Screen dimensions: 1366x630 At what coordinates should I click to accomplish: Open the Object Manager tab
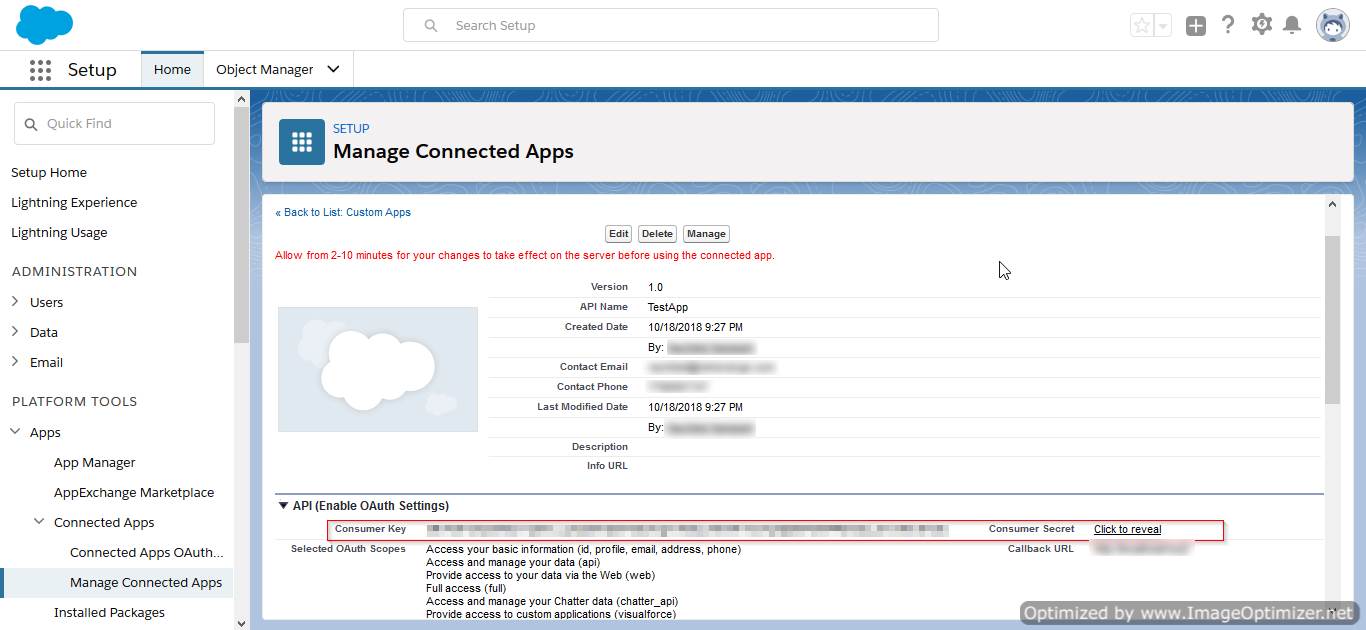tap(265, 70)
